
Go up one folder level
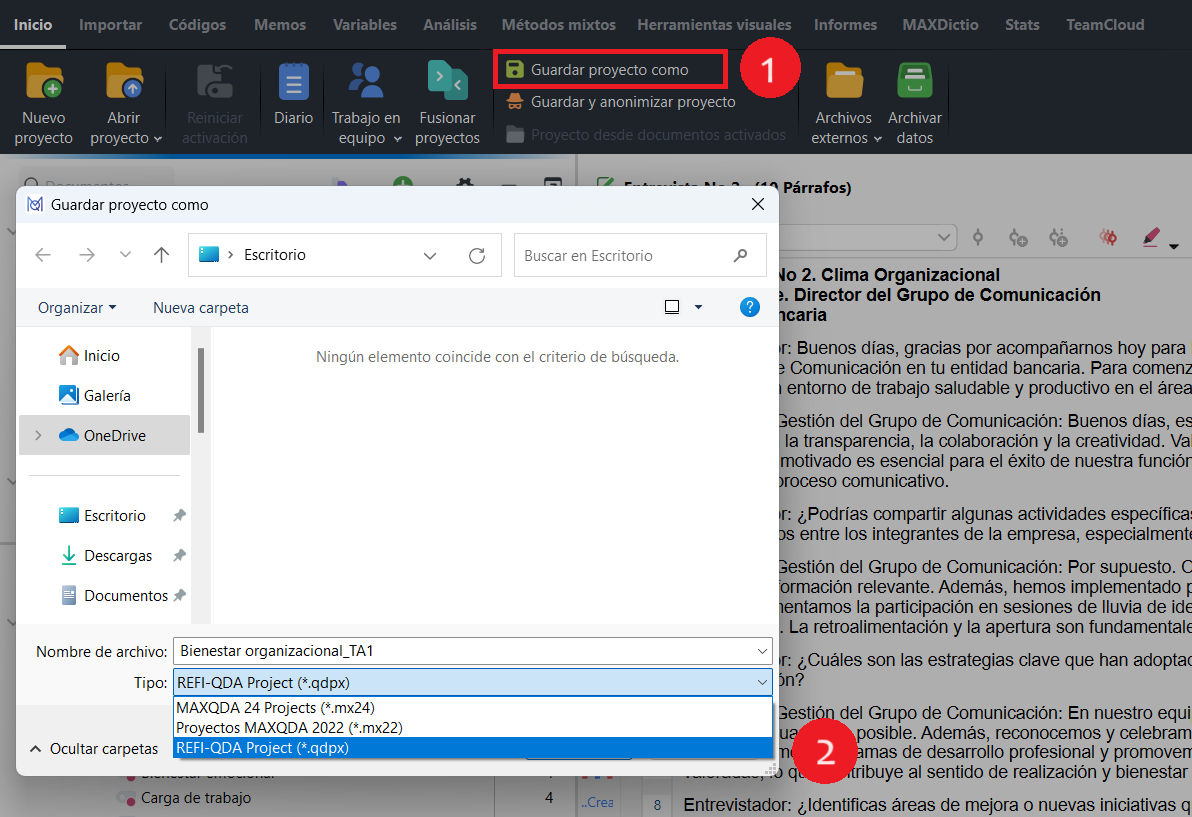[161, 255]
